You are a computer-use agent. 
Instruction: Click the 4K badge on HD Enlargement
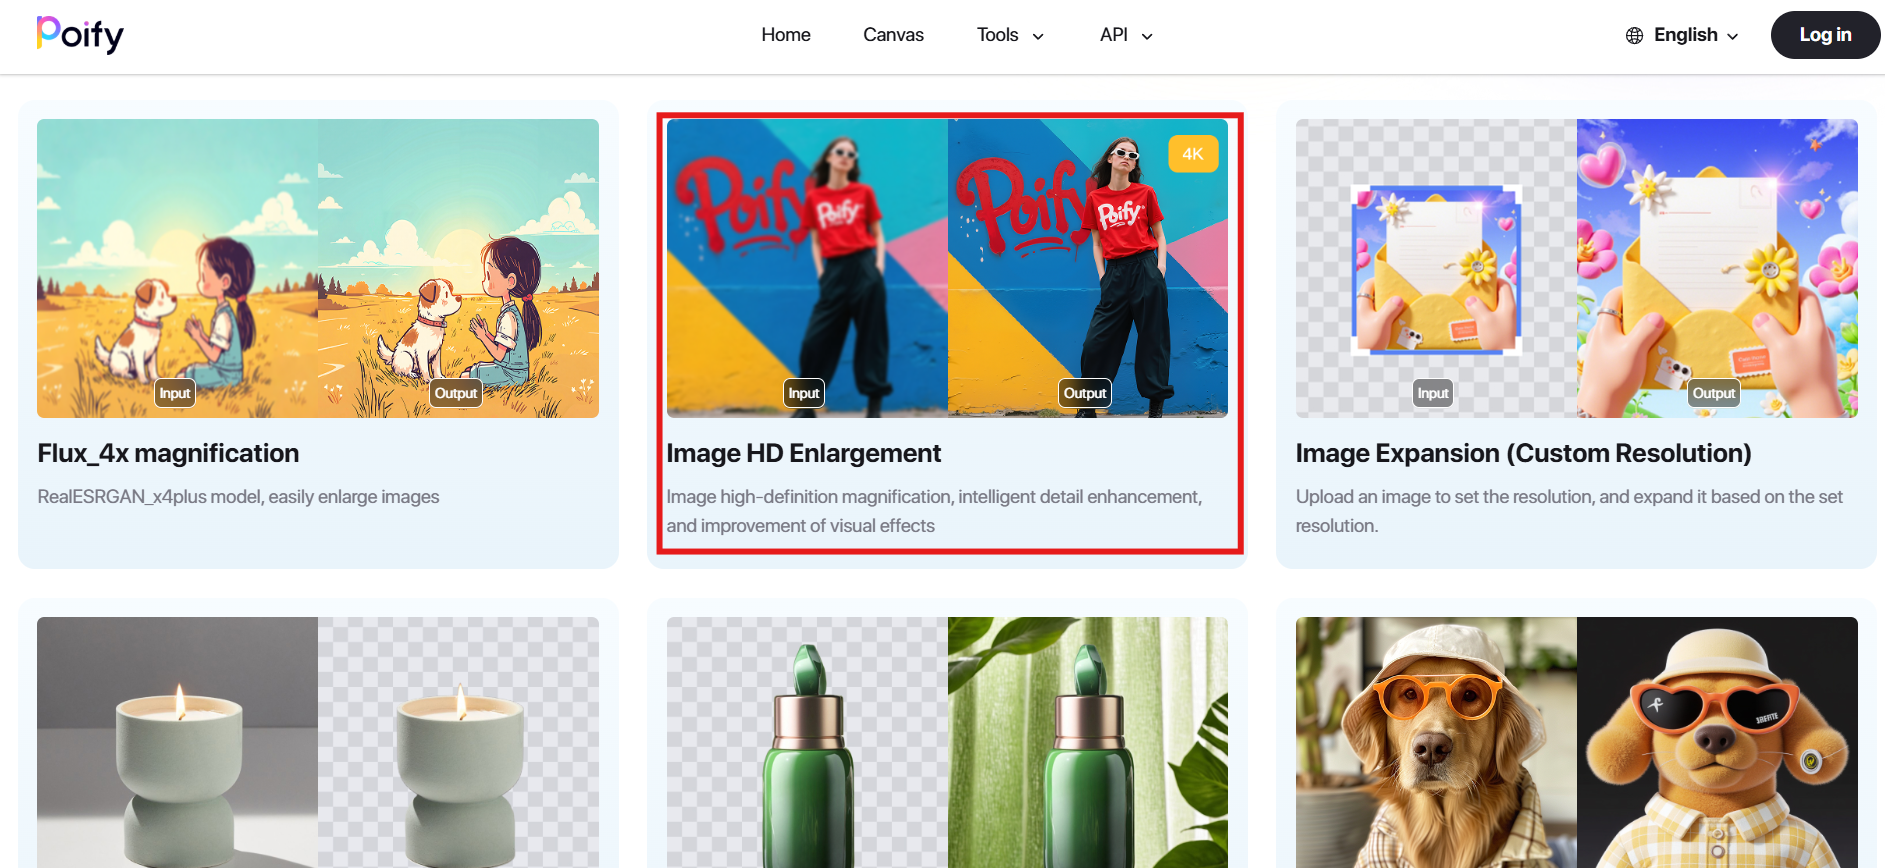[1193, 154]
